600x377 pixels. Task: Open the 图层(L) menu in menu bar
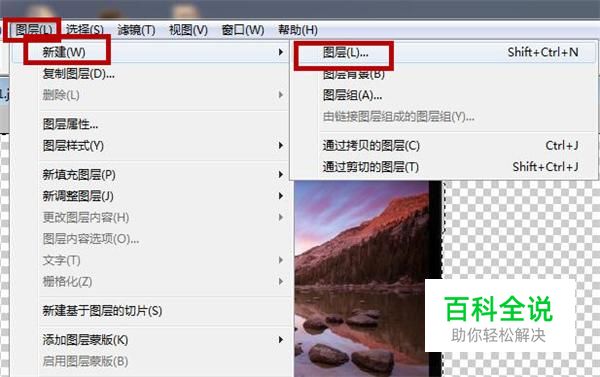click(x=34, y=30)
